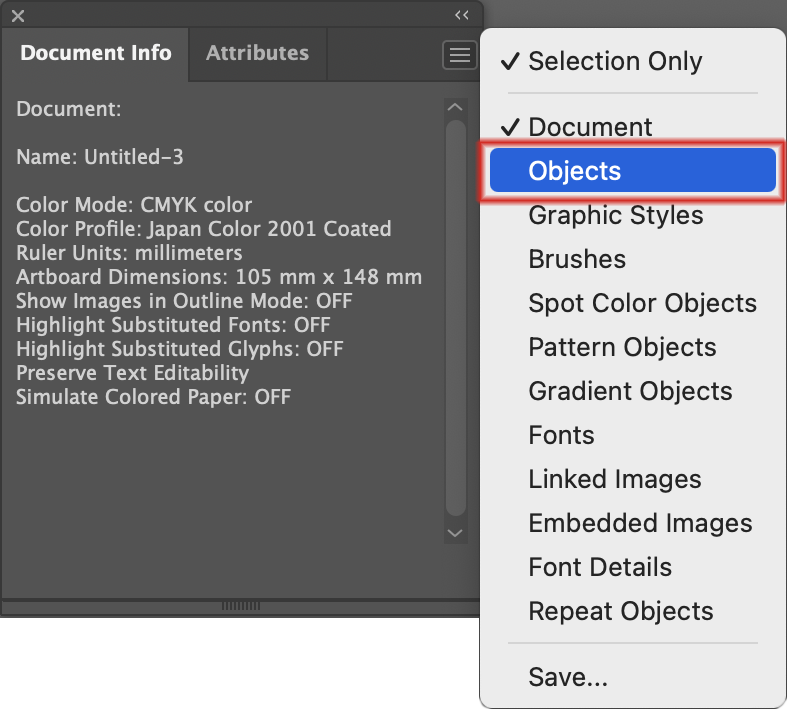This screenshot has height=709, width=787.
Task: Close the panel with the X icon
Action: [x=18, y=16]
